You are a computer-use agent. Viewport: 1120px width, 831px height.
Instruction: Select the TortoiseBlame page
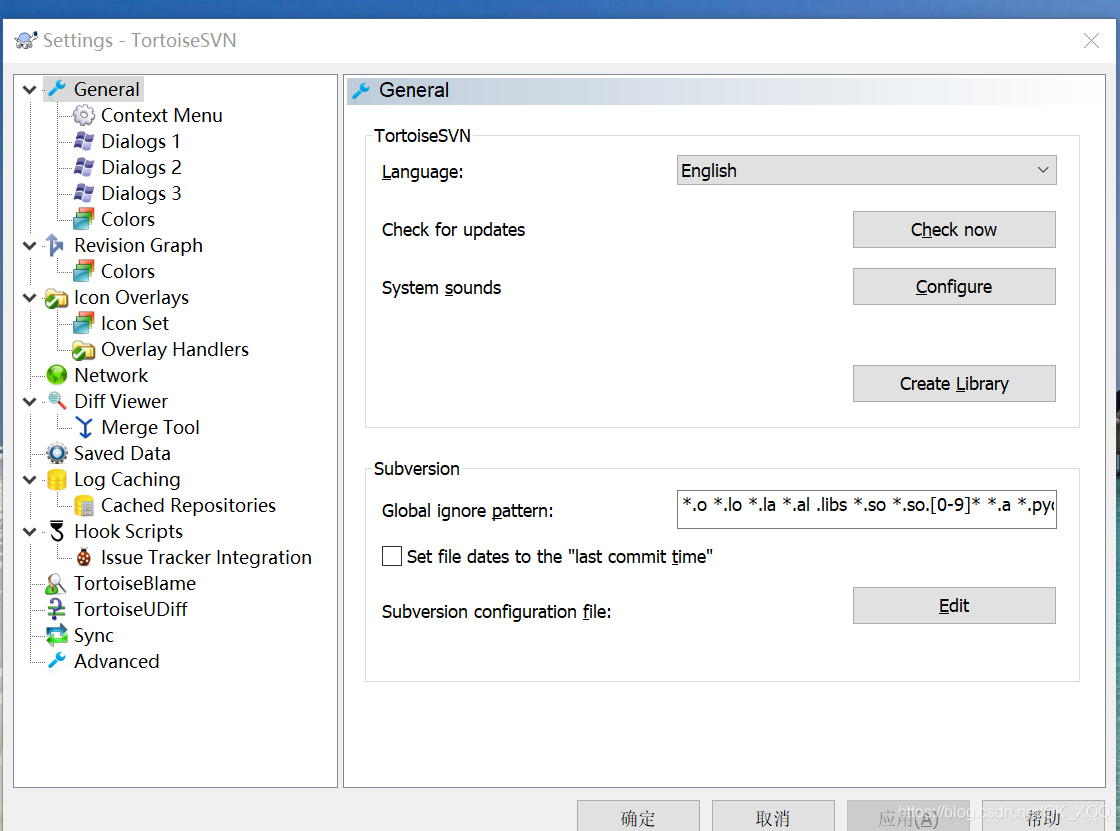134,584
